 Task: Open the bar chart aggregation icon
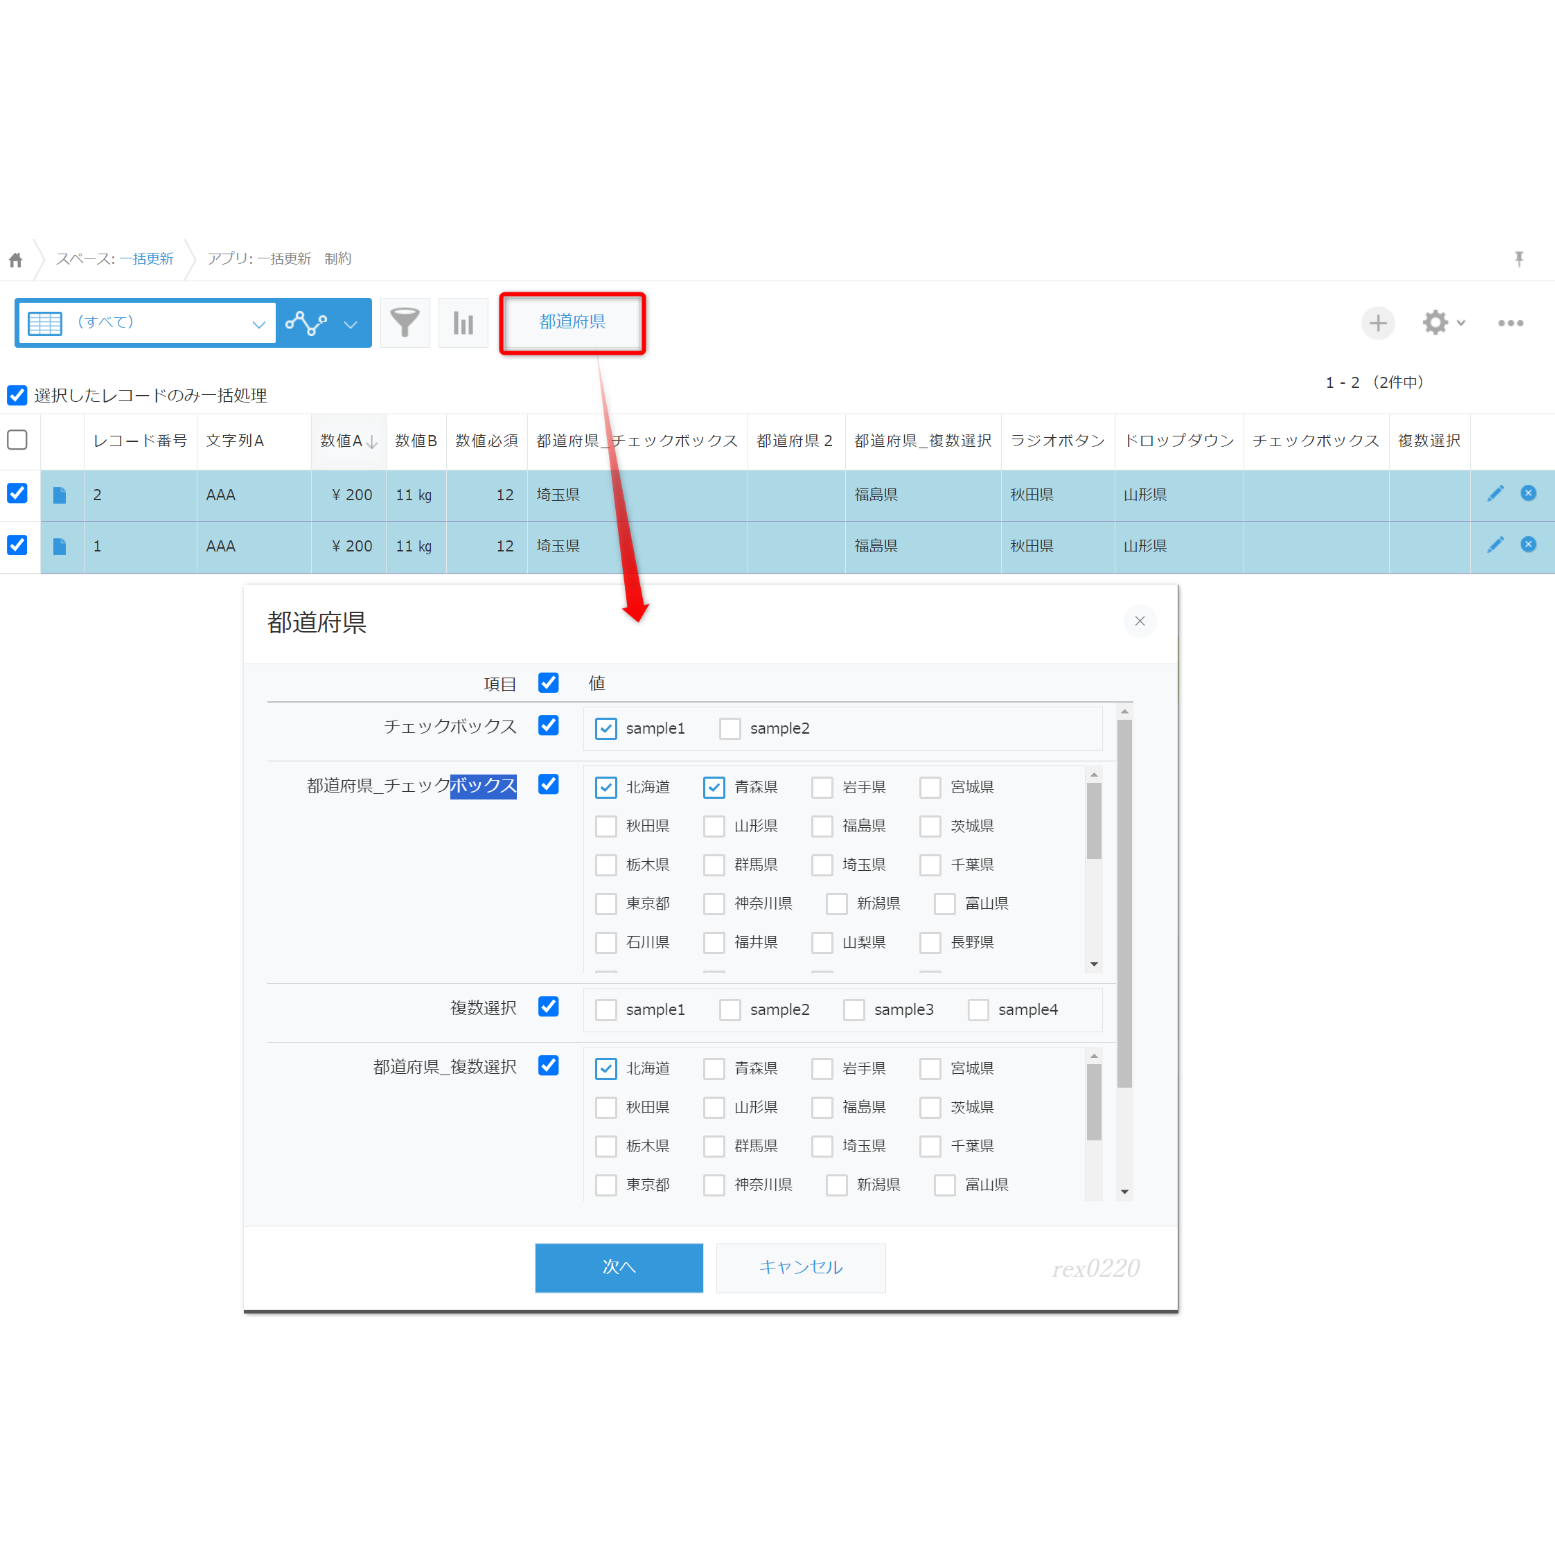[463, 323]
